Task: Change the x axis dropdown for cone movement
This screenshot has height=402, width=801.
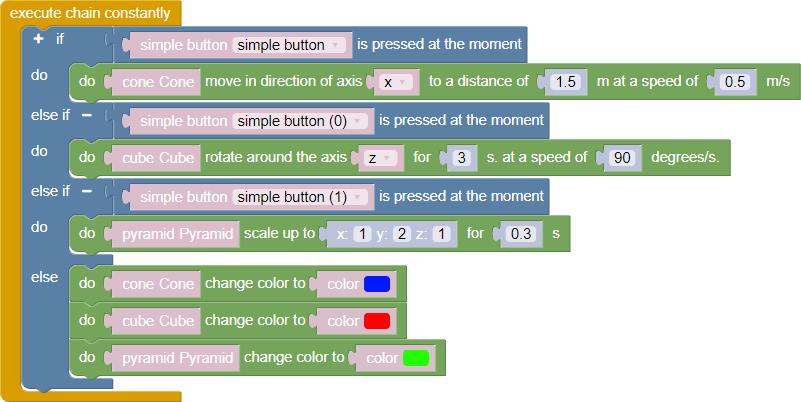Action: (397, 82)
